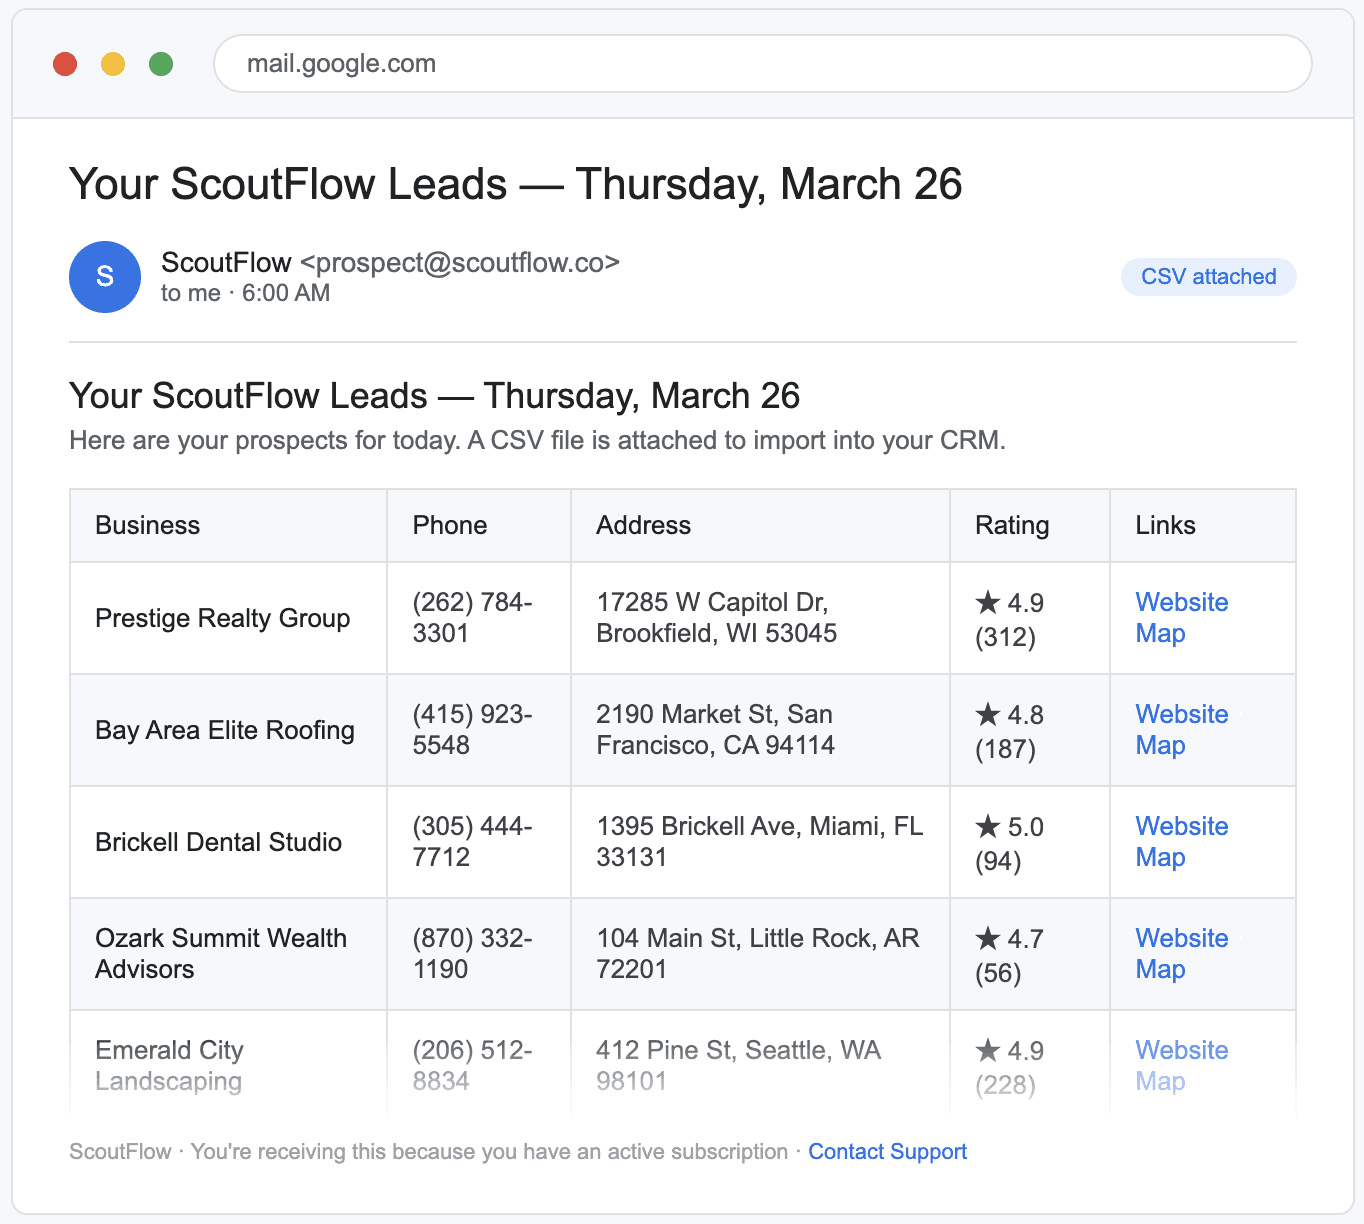
Task: Select the Brickell Dental Studio business name
Action: coord(218,842)
